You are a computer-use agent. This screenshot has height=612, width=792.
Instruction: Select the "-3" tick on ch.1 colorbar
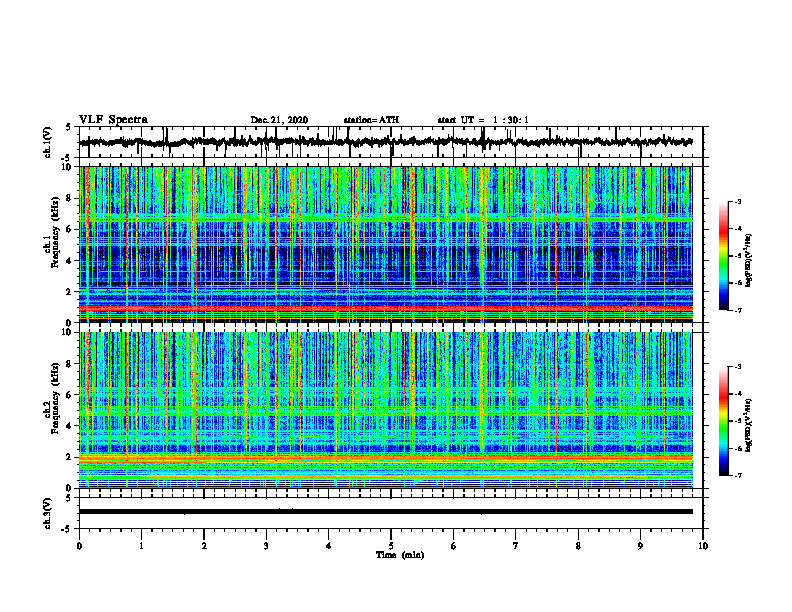737,201
